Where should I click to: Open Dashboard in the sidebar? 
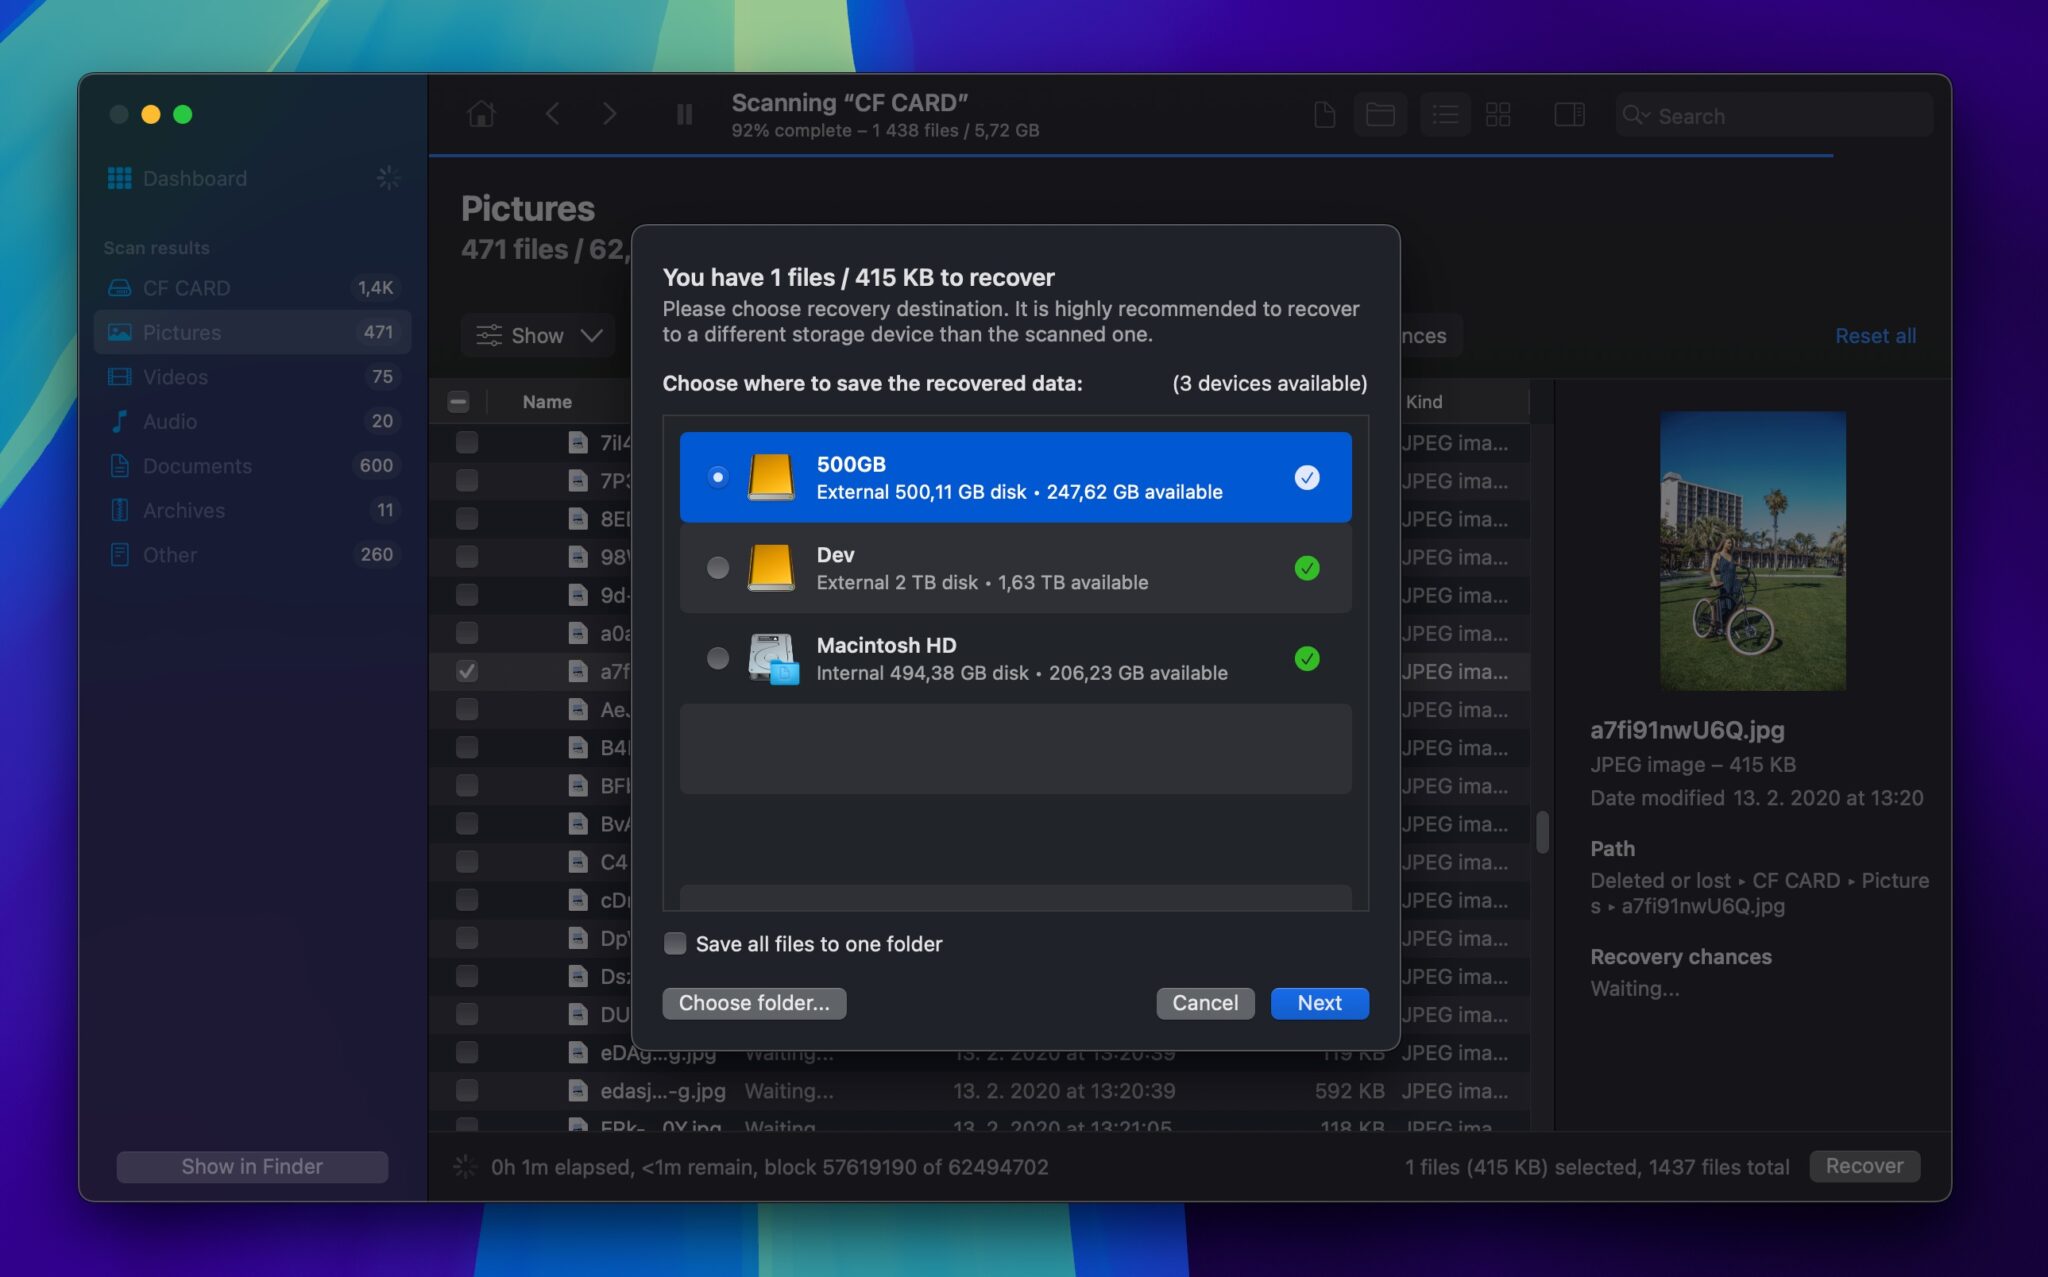coord(195,178)
